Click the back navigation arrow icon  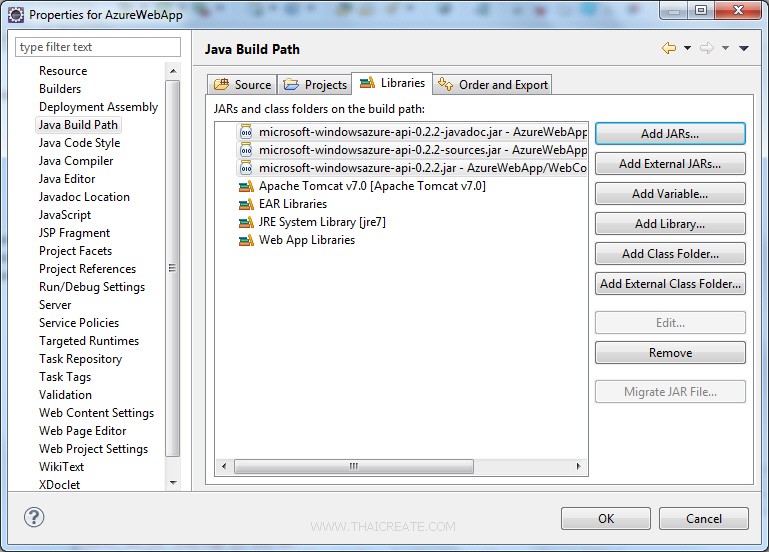[x=669, y=48]
